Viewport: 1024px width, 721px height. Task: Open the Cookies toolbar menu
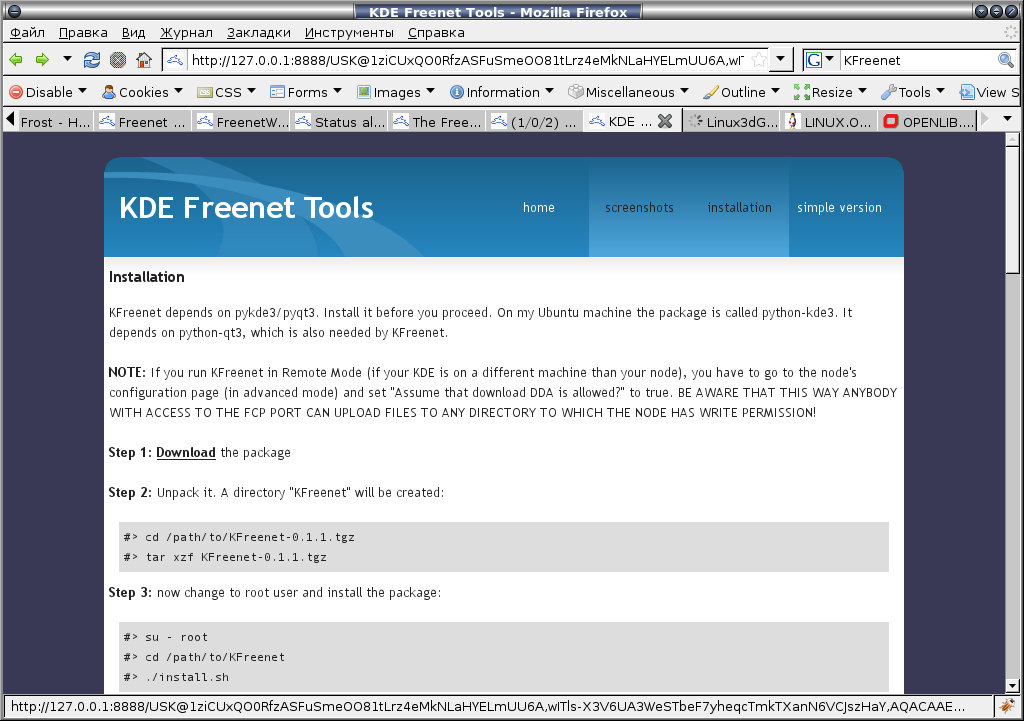(142, 92)
